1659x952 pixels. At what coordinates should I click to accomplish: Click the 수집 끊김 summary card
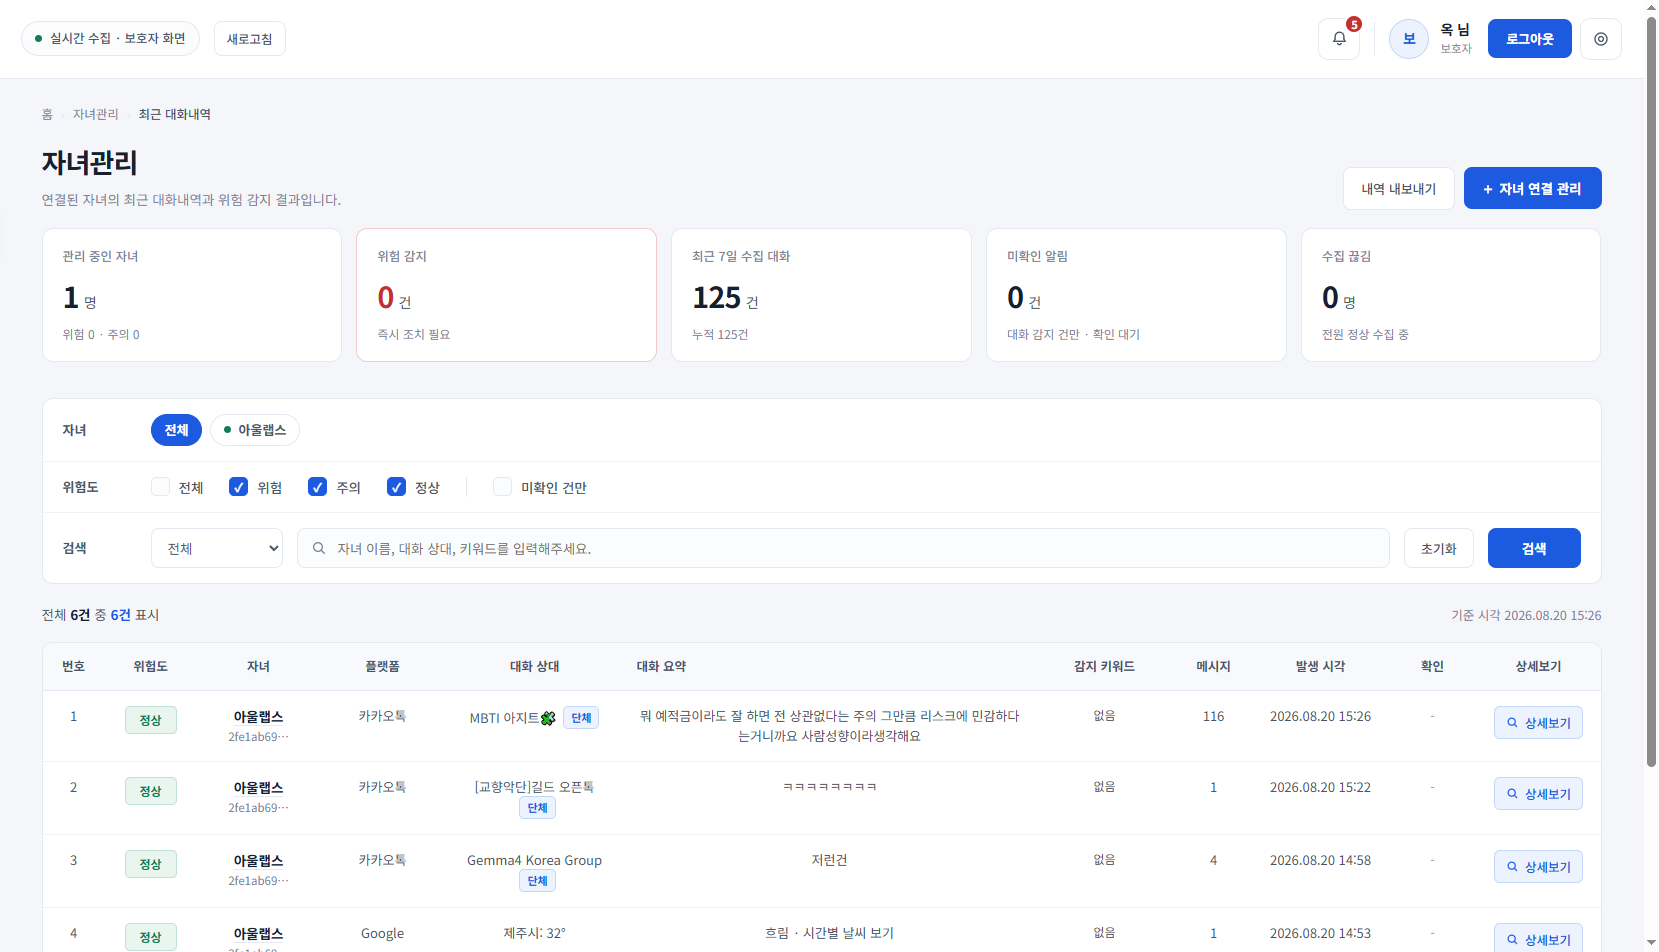tap(1451, 295)
